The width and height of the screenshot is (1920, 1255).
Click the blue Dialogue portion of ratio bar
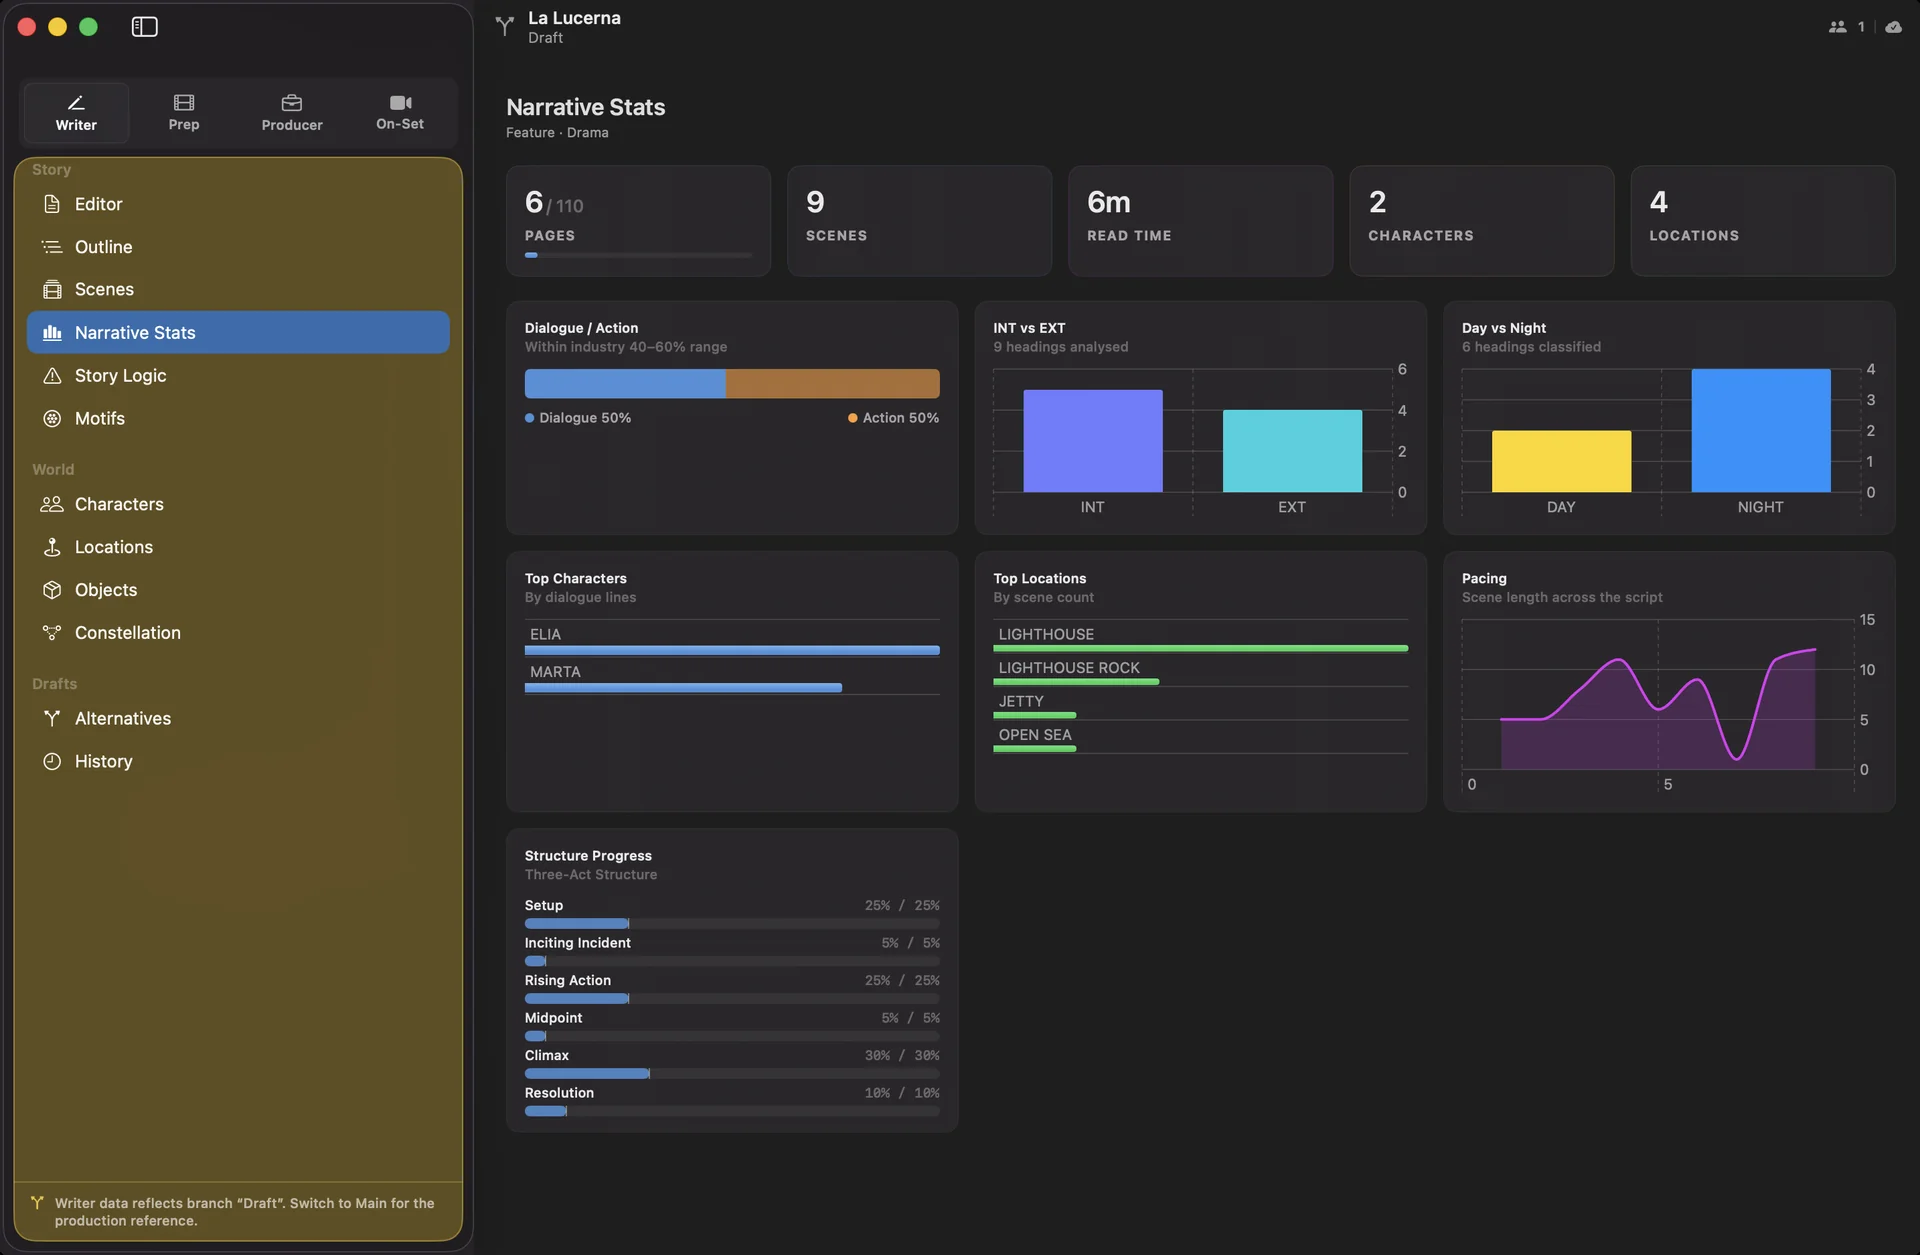point(625,384)
